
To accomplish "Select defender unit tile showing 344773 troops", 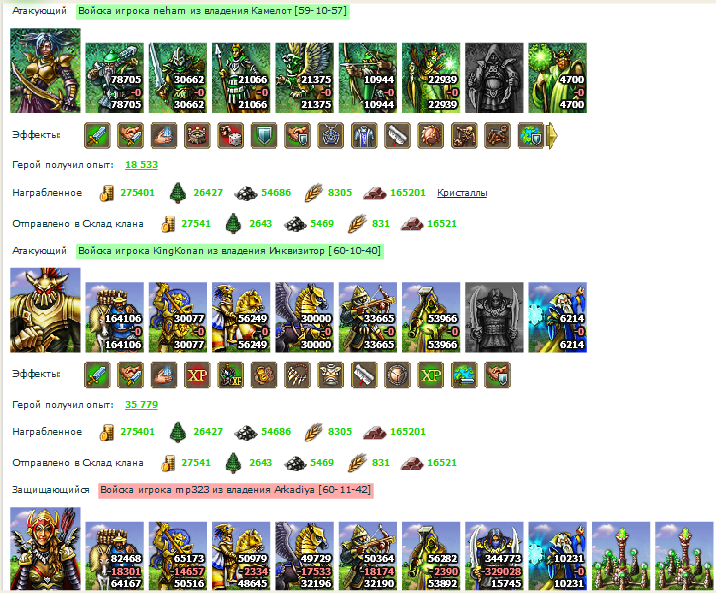I will [494, 556].
